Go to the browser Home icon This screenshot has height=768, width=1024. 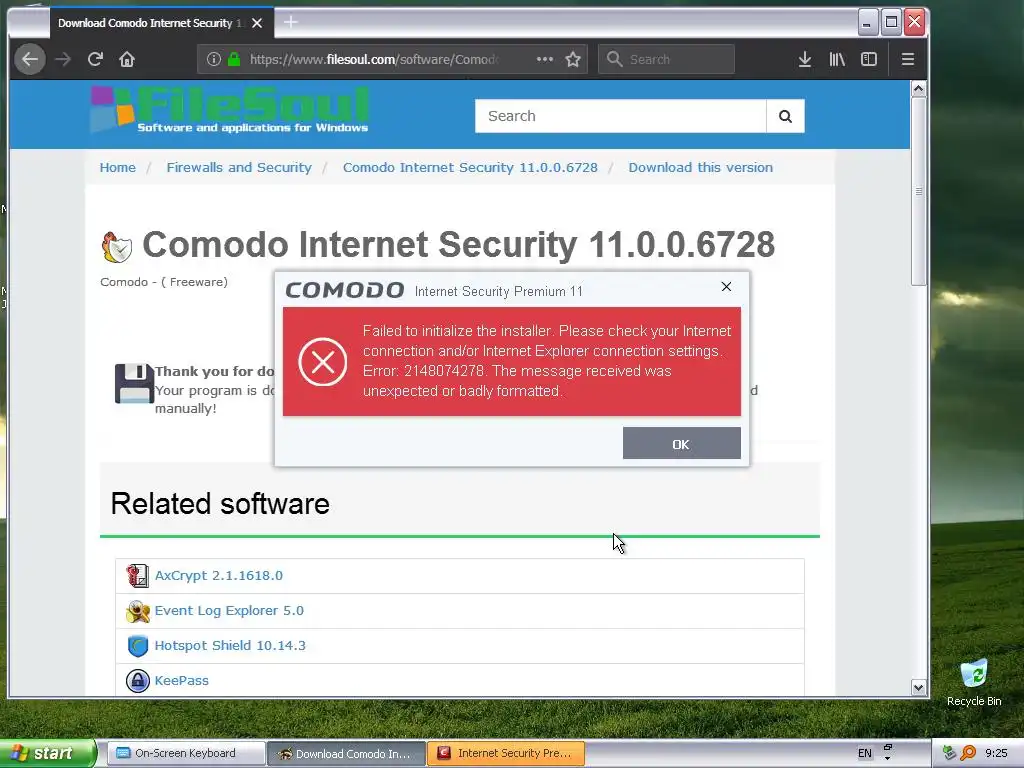click(x=127, y=59)
